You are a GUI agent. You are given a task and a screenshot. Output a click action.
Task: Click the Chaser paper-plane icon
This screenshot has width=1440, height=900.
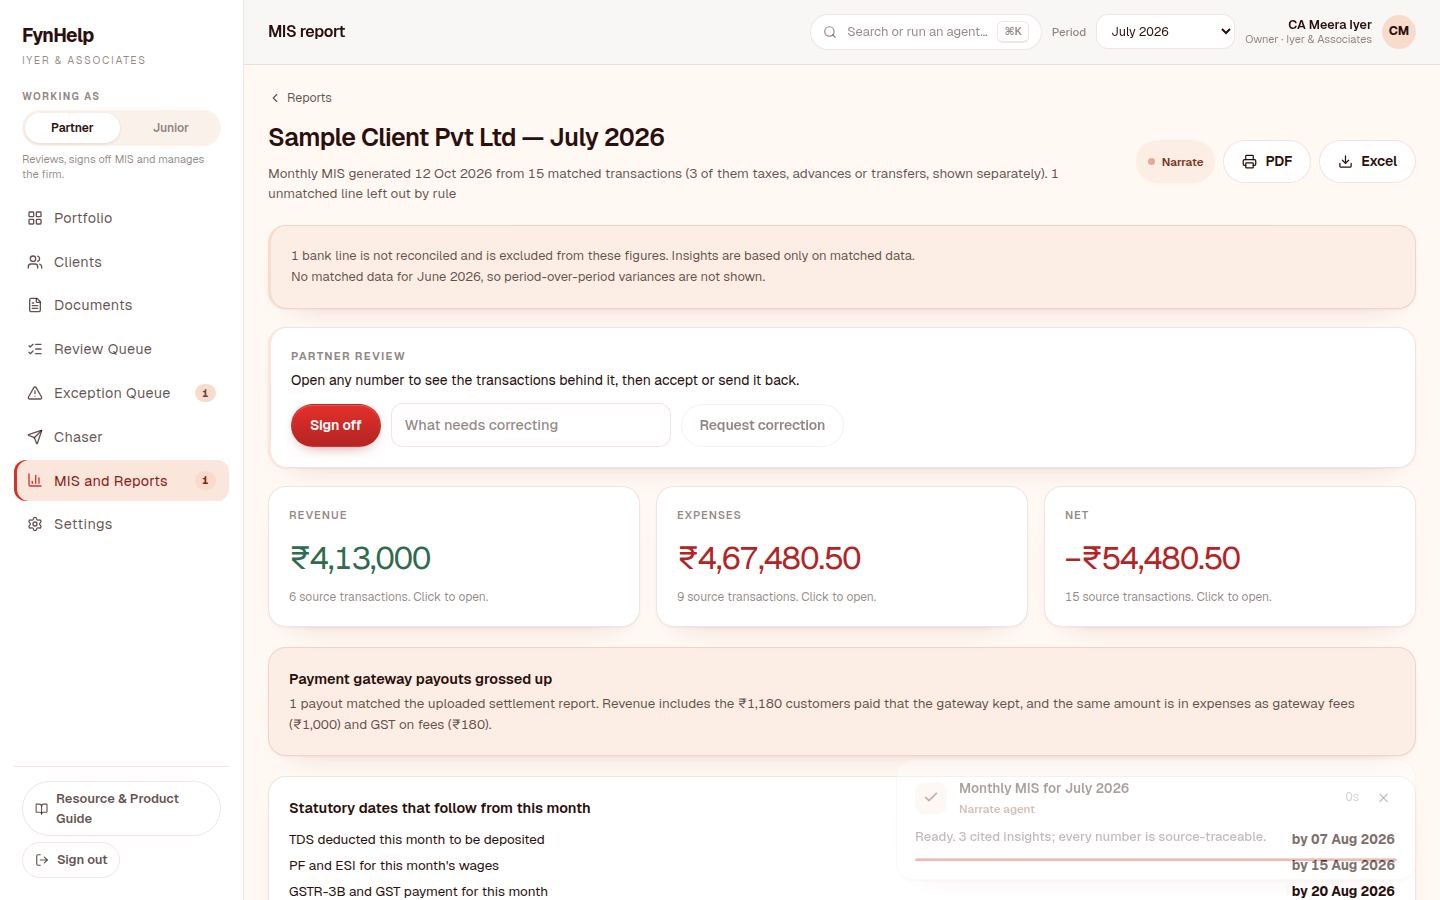click(35, 437)
